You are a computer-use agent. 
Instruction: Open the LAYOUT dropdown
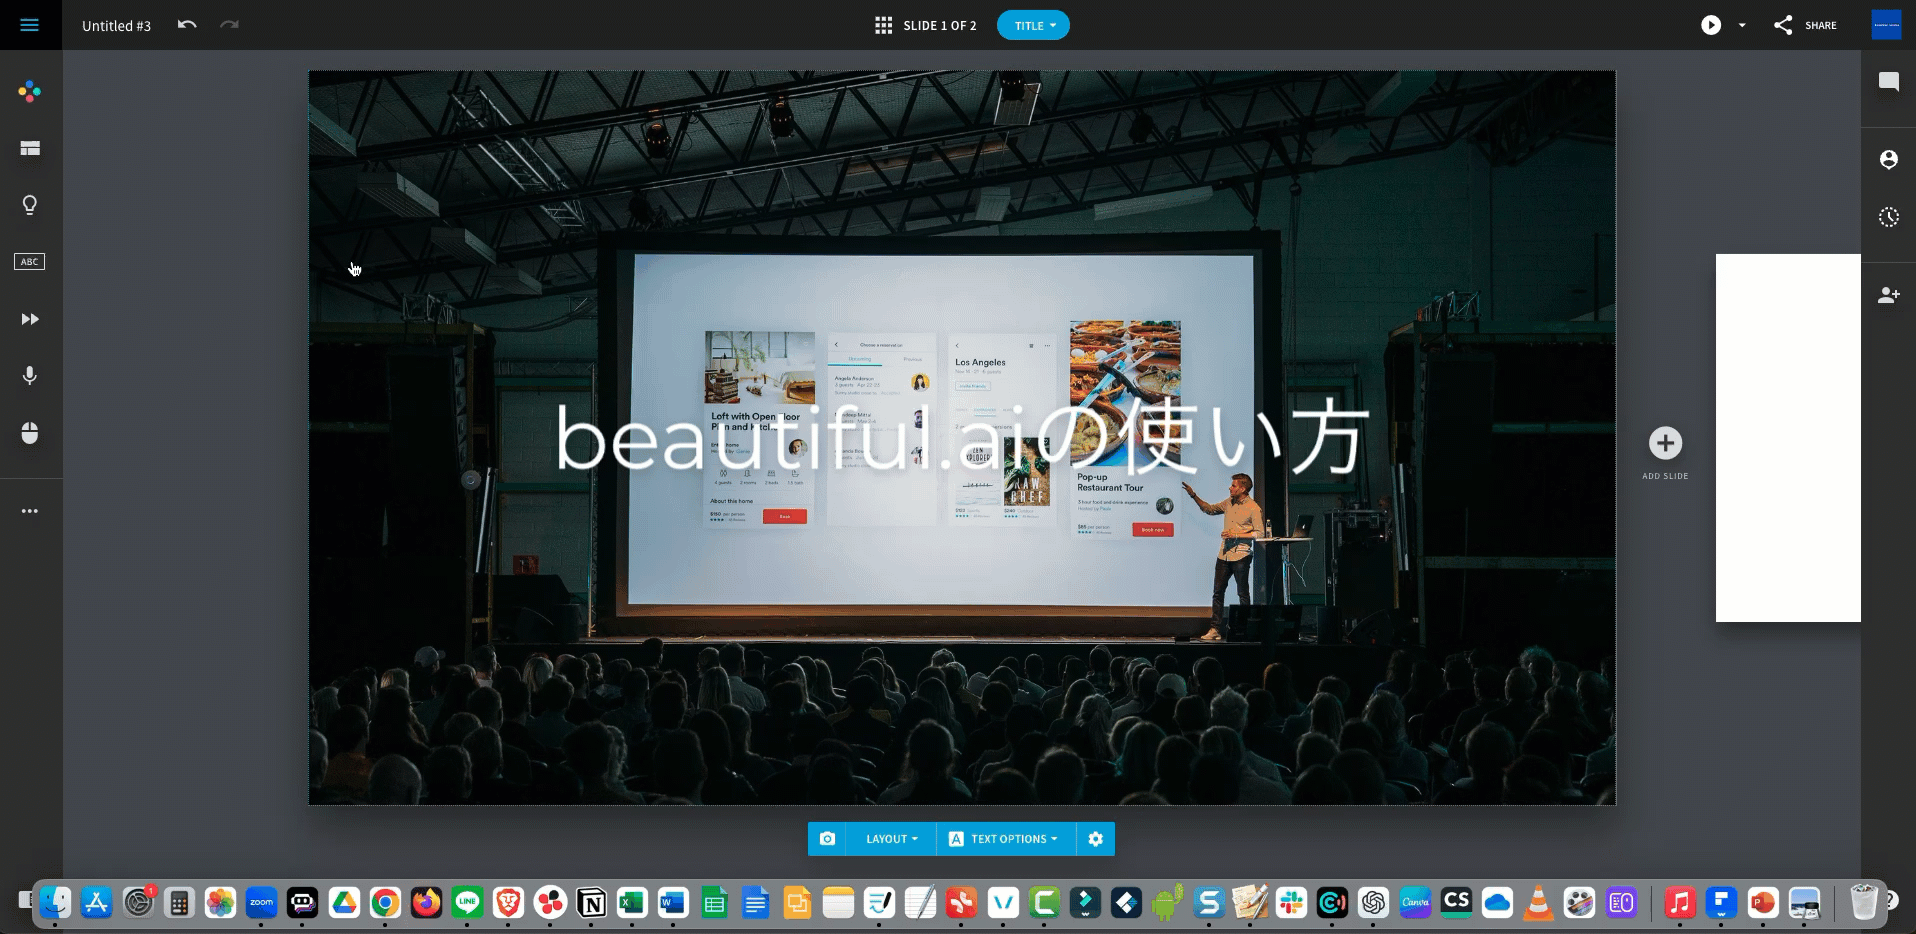[891, 839]
